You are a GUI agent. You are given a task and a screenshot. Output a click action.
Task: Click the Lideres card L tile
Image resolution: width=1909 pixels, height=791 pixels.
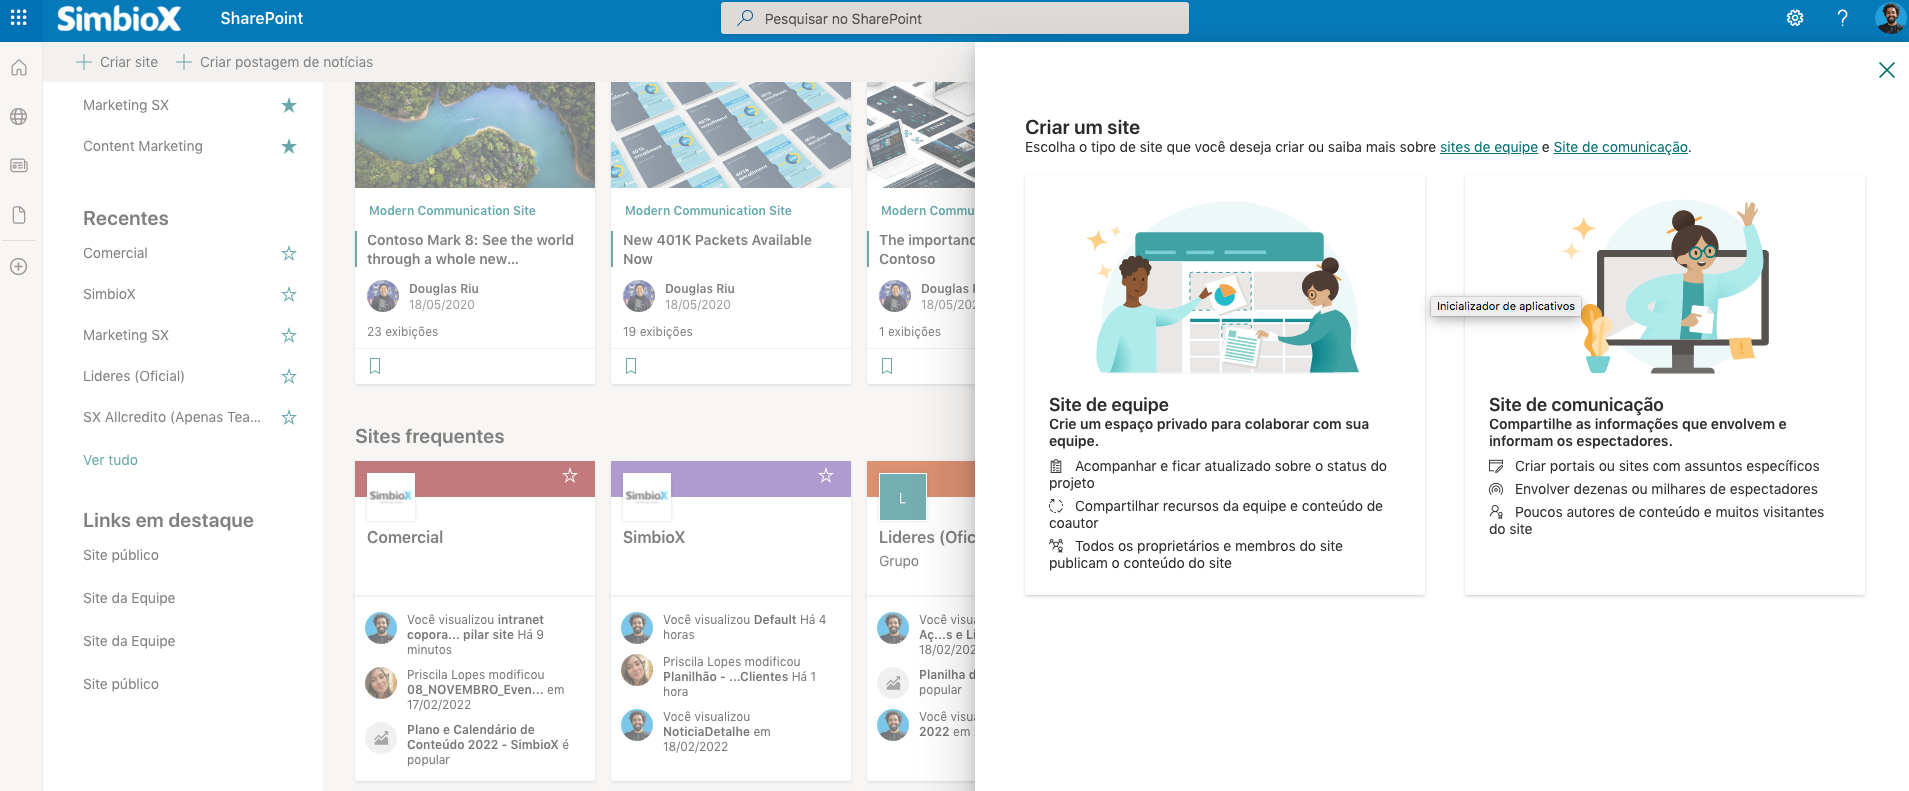point(903,497)
